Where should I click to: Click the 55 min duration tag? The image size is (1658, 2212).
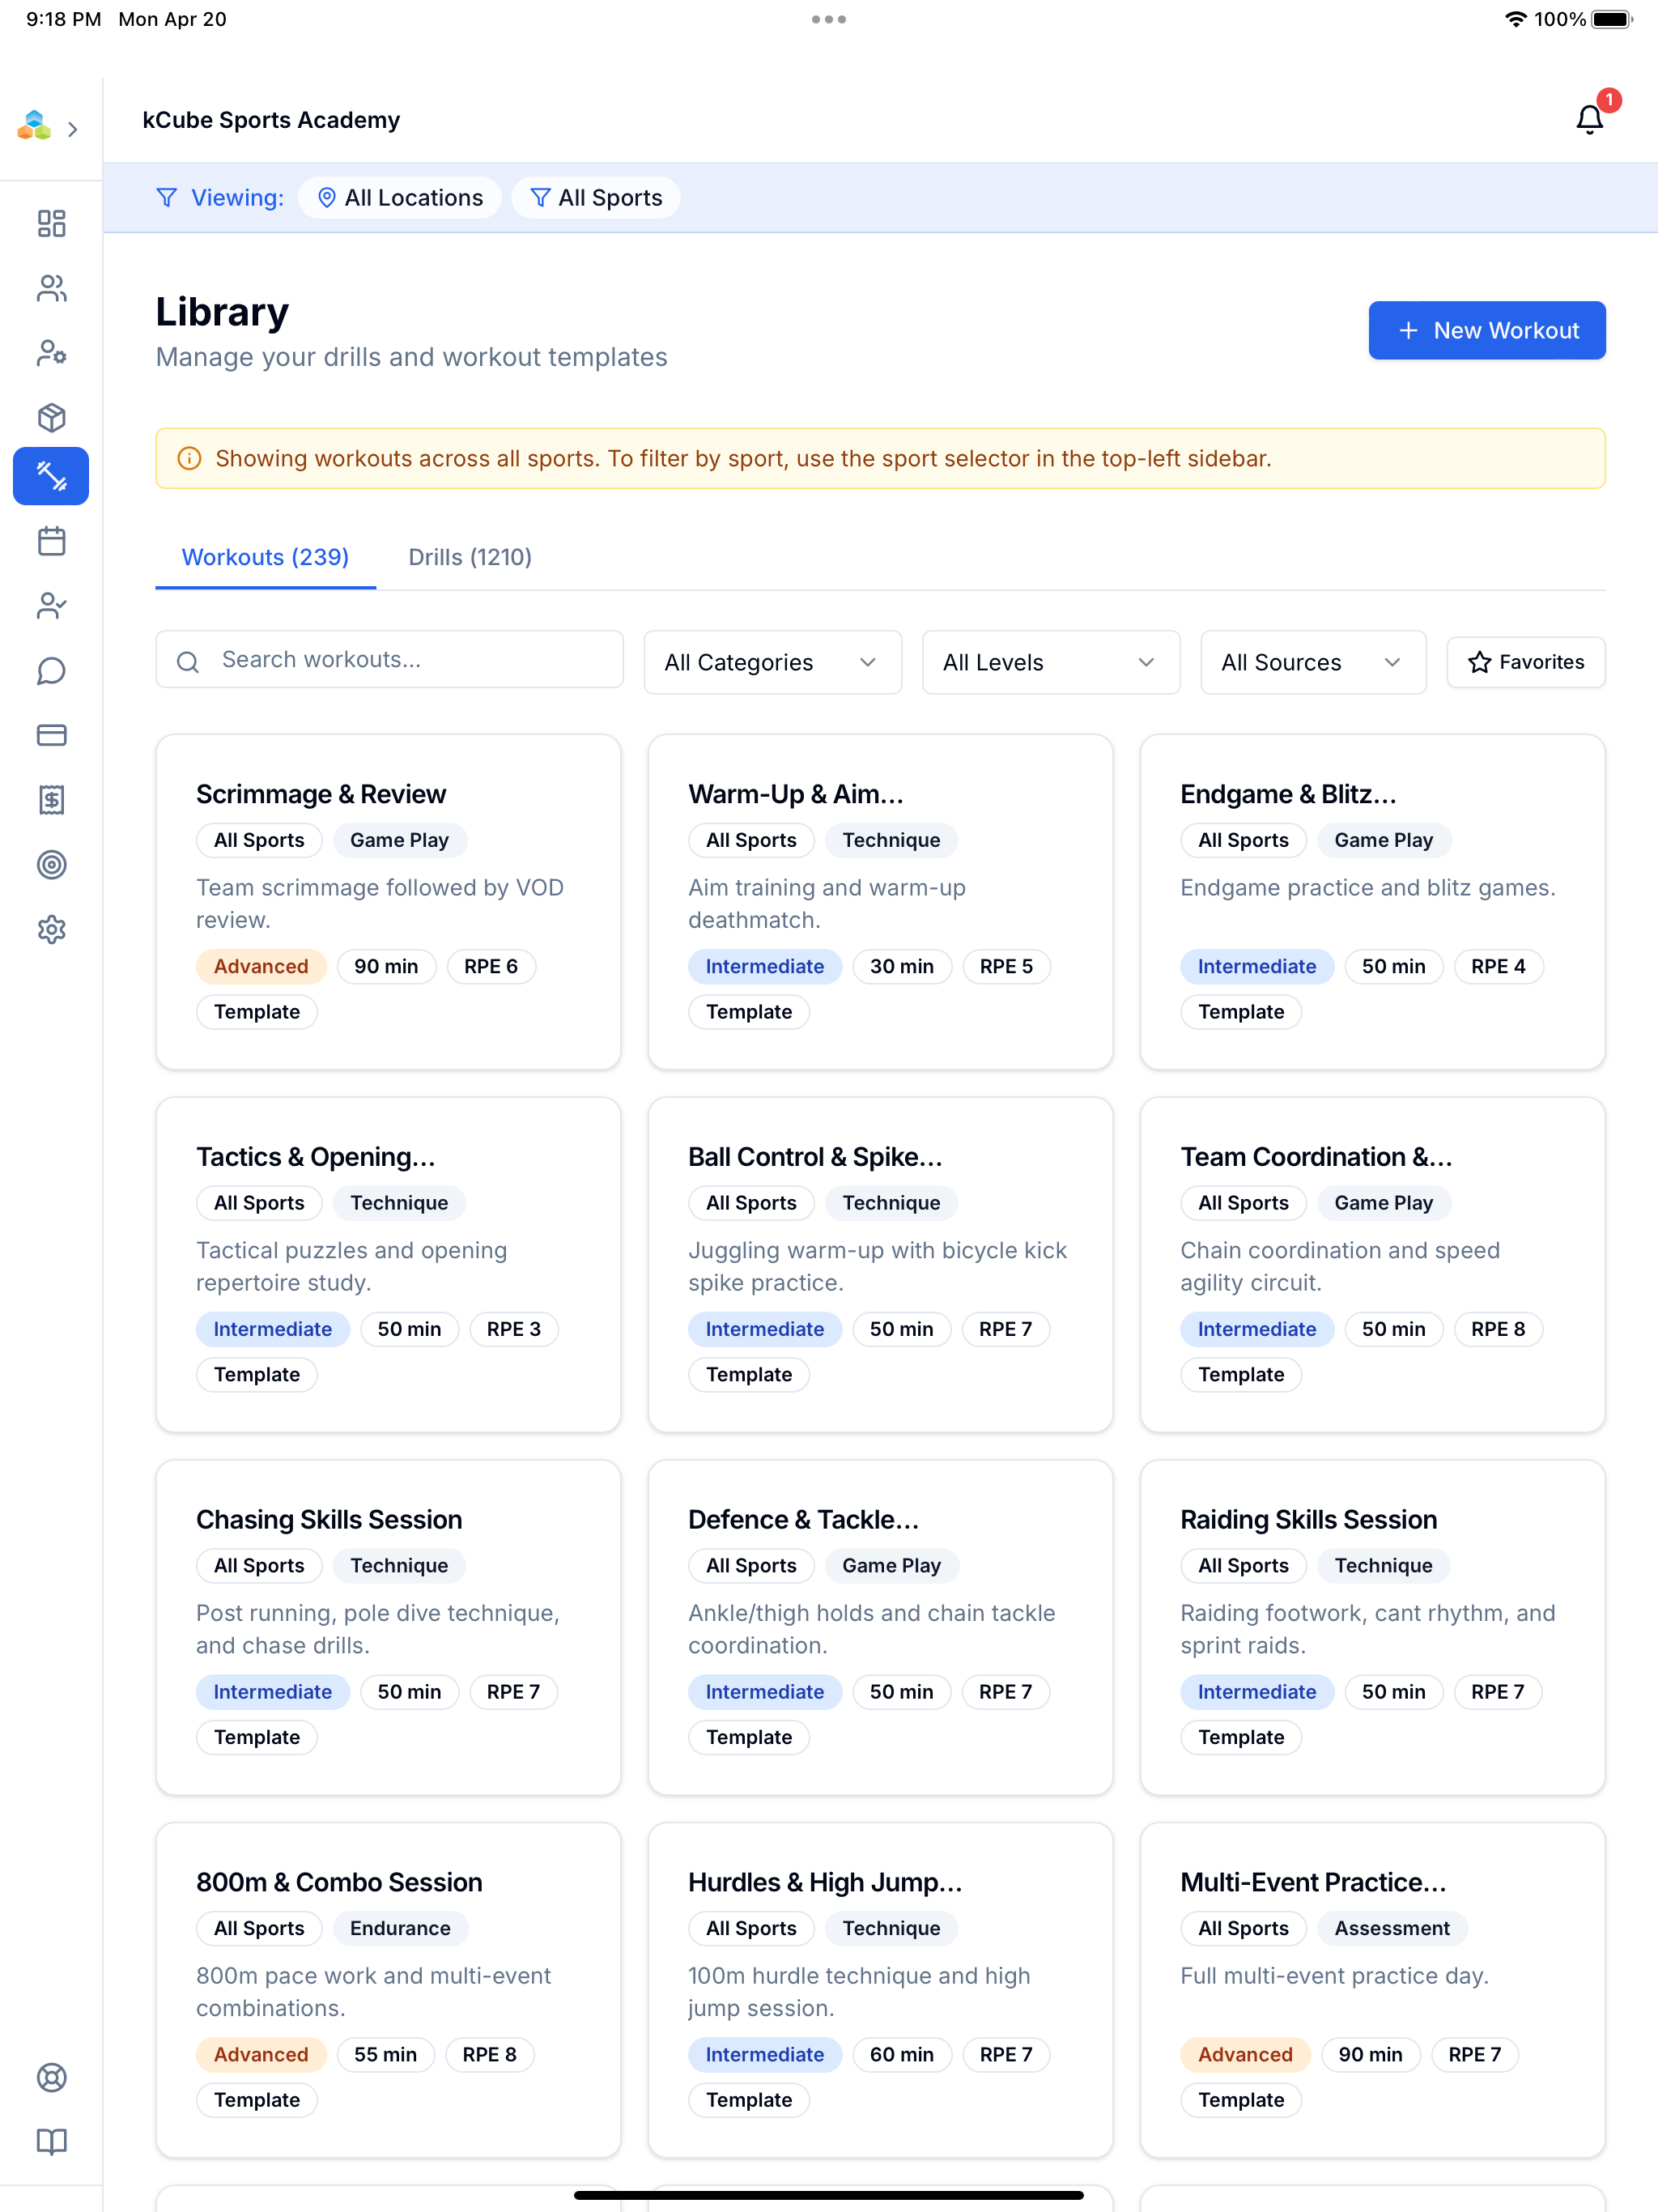(x=385, y=2054)
